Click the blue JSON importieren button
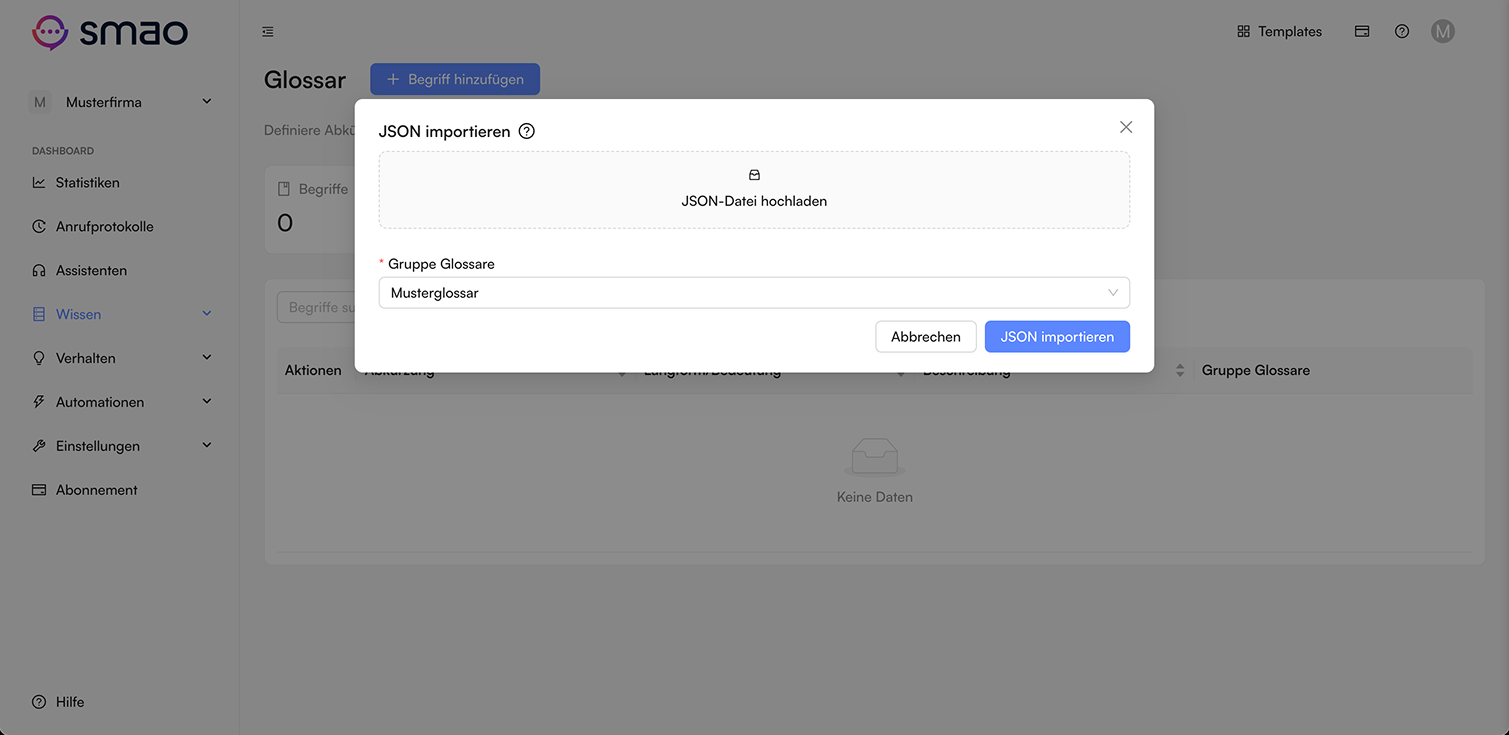1509x735 pixels. 1057,337
